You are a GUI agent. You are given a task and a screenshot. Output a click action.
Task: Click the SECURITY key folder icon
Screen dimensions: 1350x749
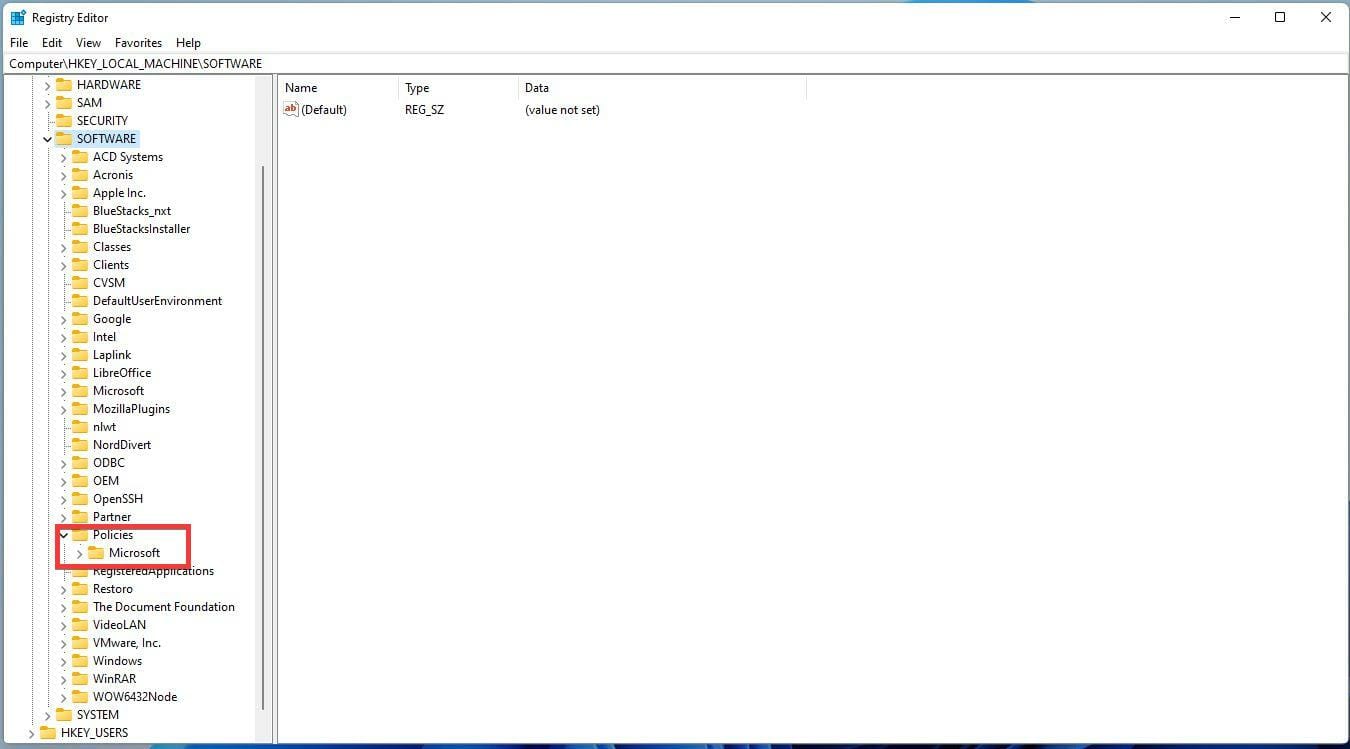(64, 121)
